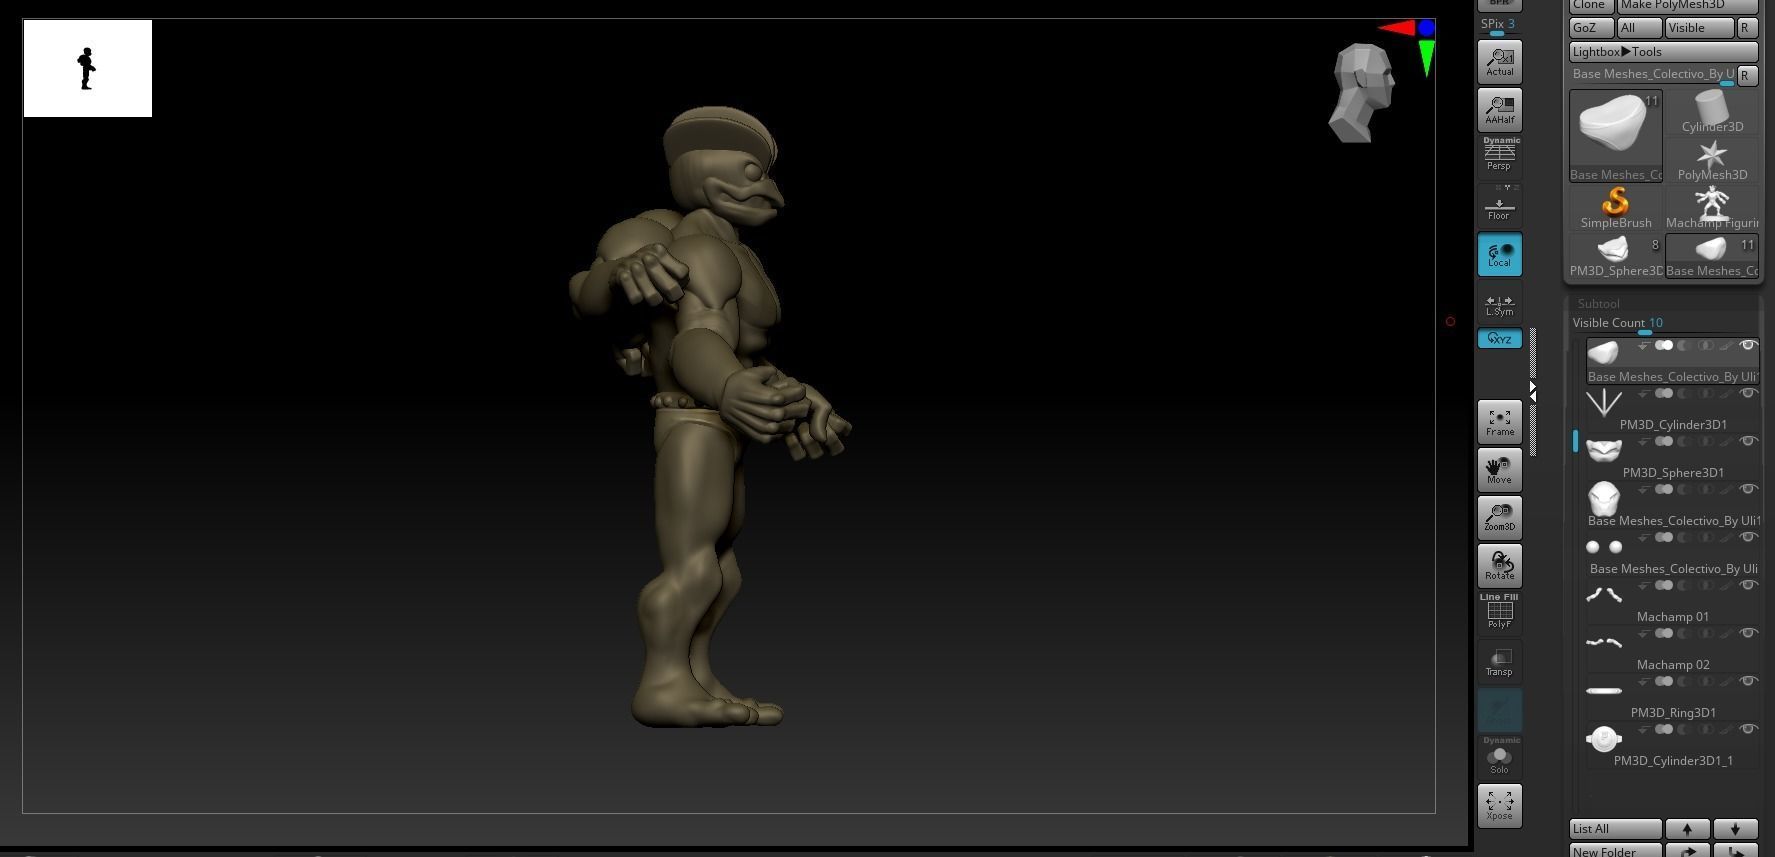Image resolution: width=1775 pixels, height=857 pixels.
Task: Select the Rotate view tool
Action: (x=1499, y=566)
